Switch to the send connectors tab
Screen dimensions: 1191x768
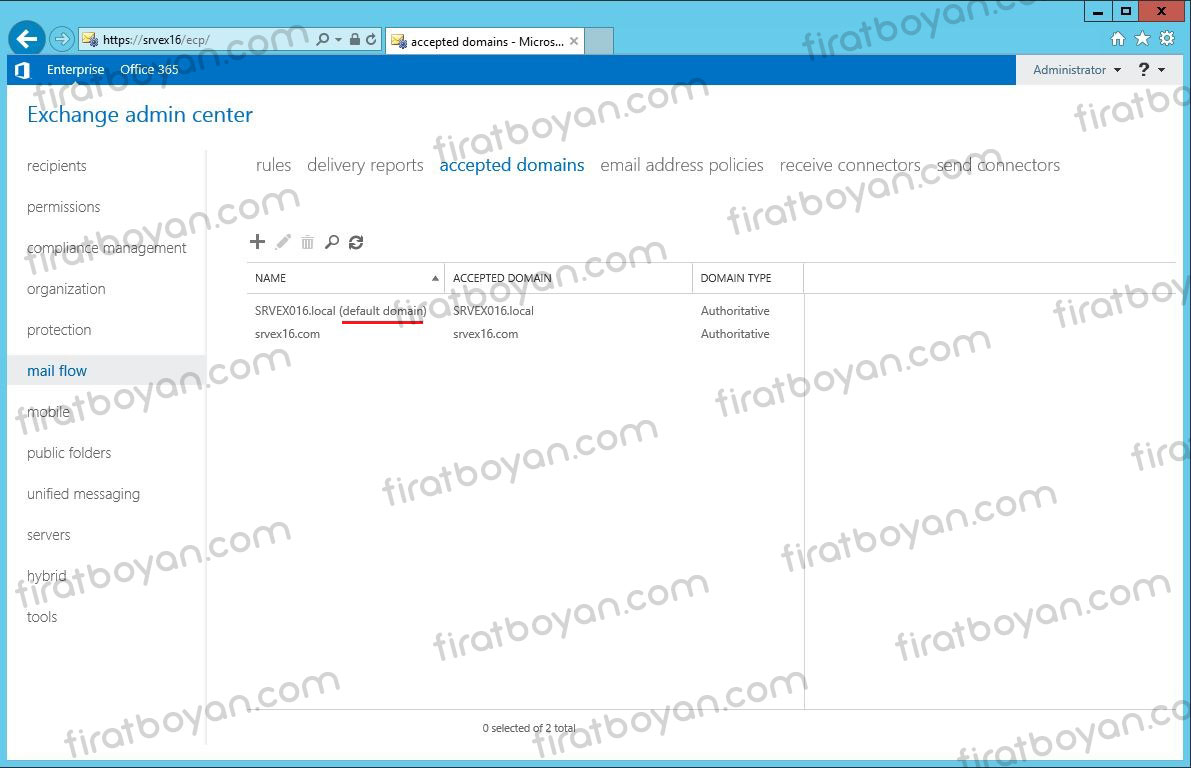(x=998, y=165)
